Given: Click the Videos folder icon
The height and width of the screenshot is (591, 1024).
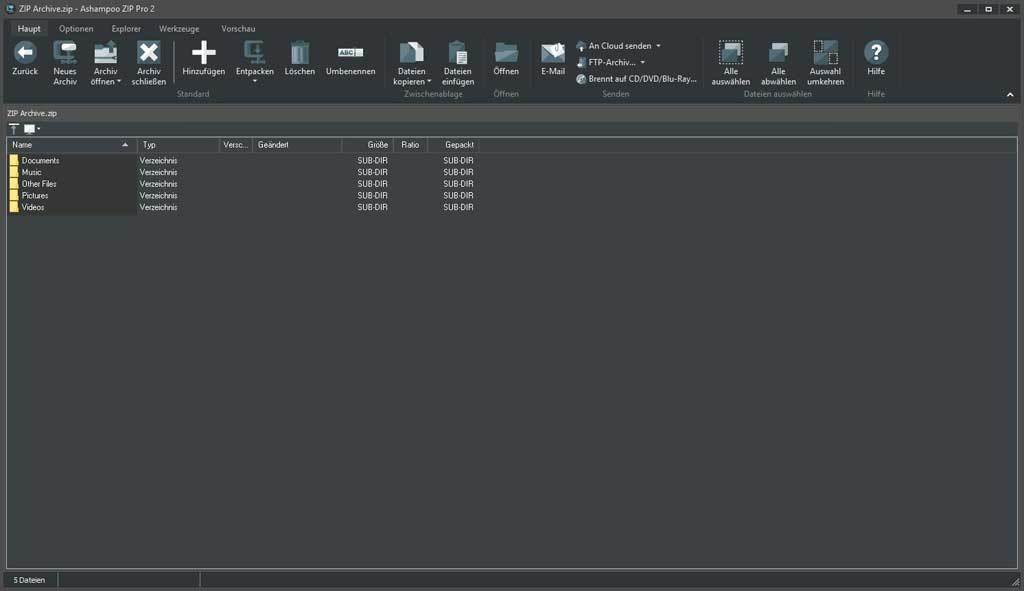Looking at the screenshot, I should (x=14, y=208).
